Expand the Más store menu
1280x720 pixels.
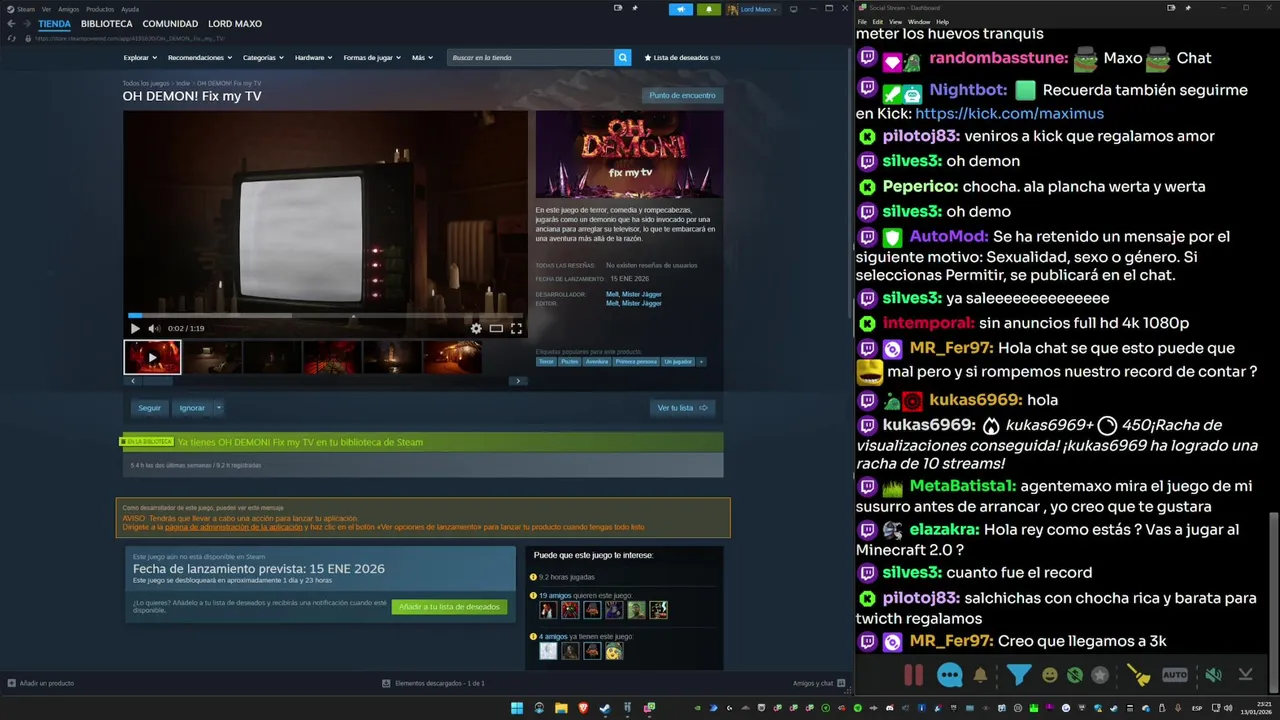click(422, 58)
